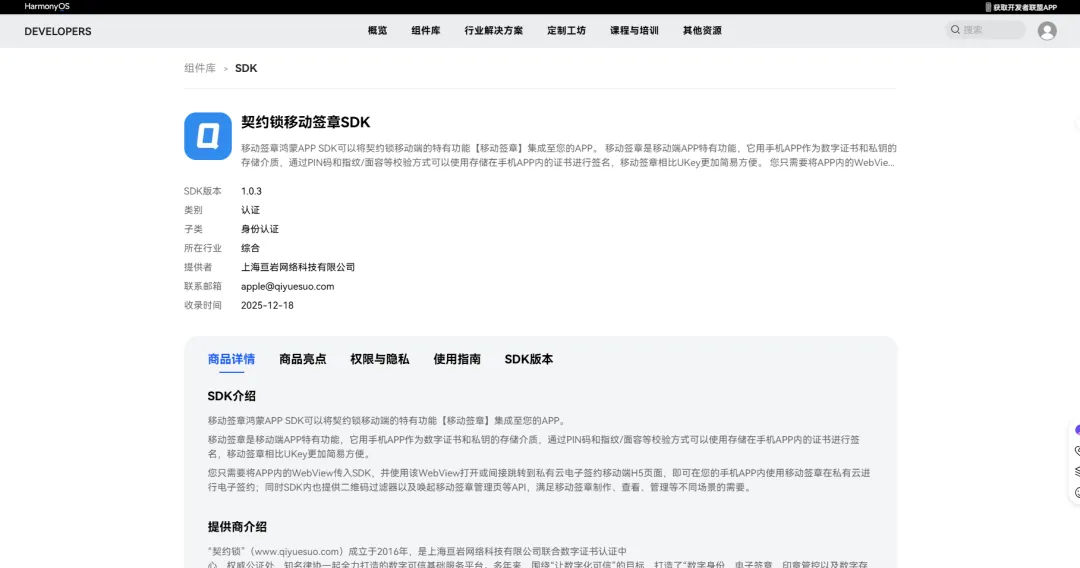Open the 概览 navigation menu
The image size is (1080, 568).
[x=377, y=30]
